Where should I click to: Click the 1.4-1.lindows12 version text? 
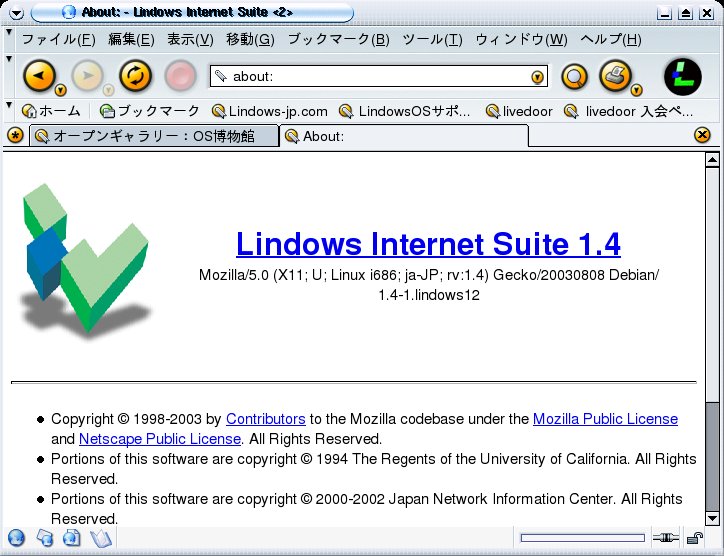pos(429,295)
